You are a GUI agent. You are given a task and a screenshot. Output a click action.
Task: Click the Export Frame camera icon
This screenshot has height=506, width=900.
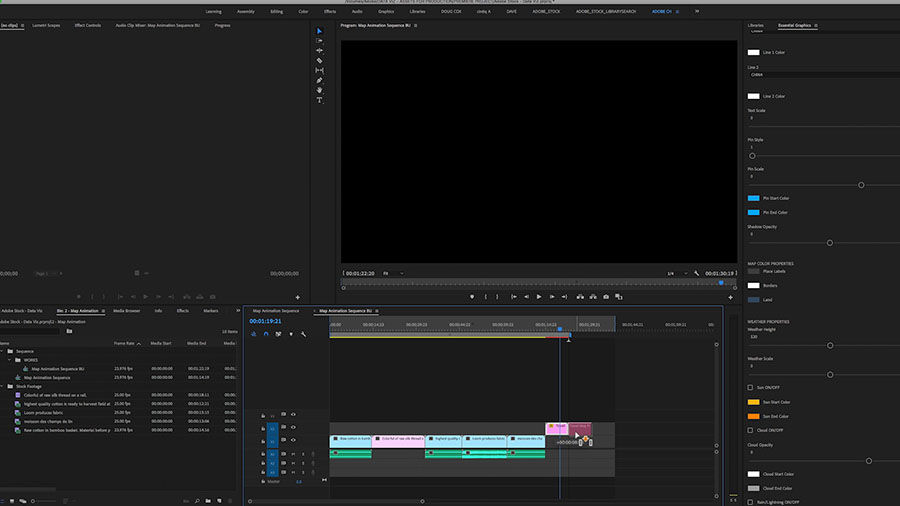606,296
